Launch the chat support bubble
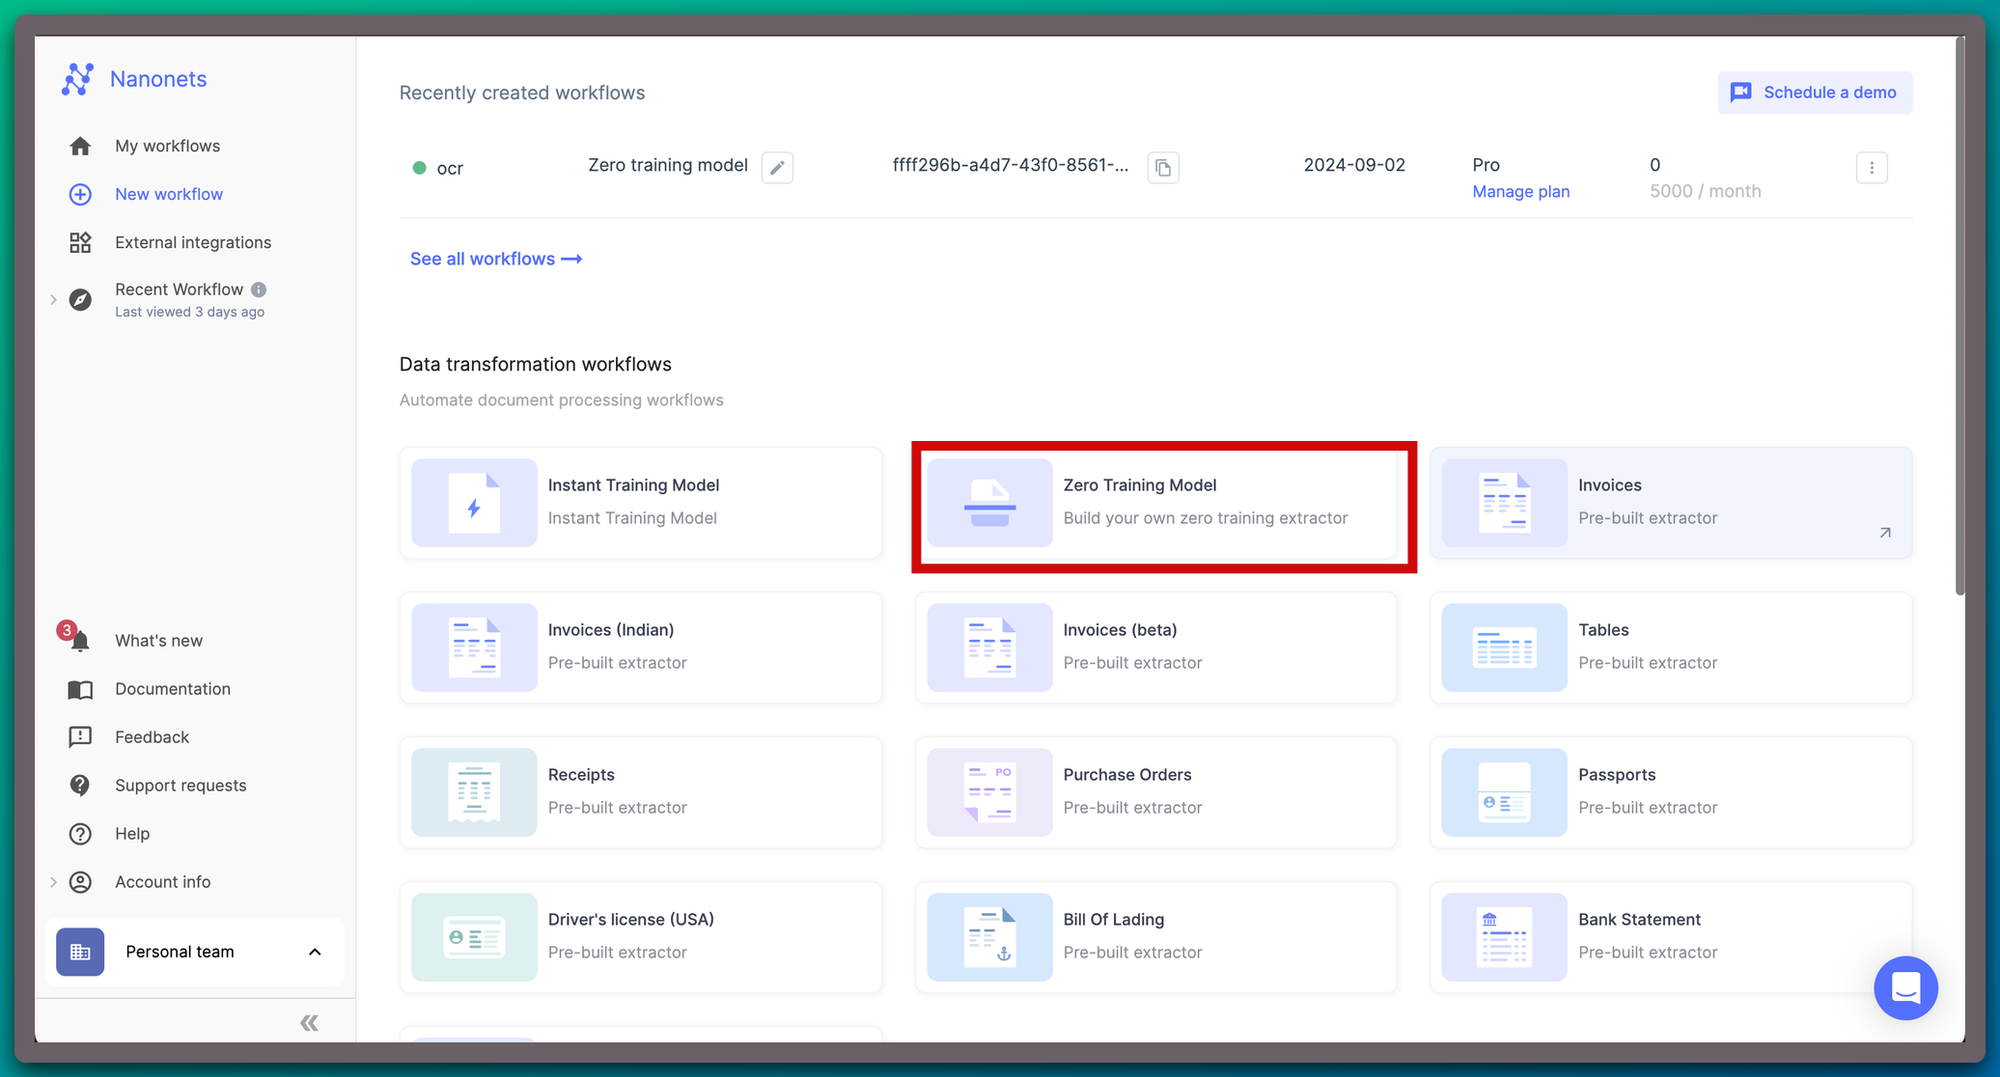This screenshot has width=2000, height=1077. point(1906,988)
